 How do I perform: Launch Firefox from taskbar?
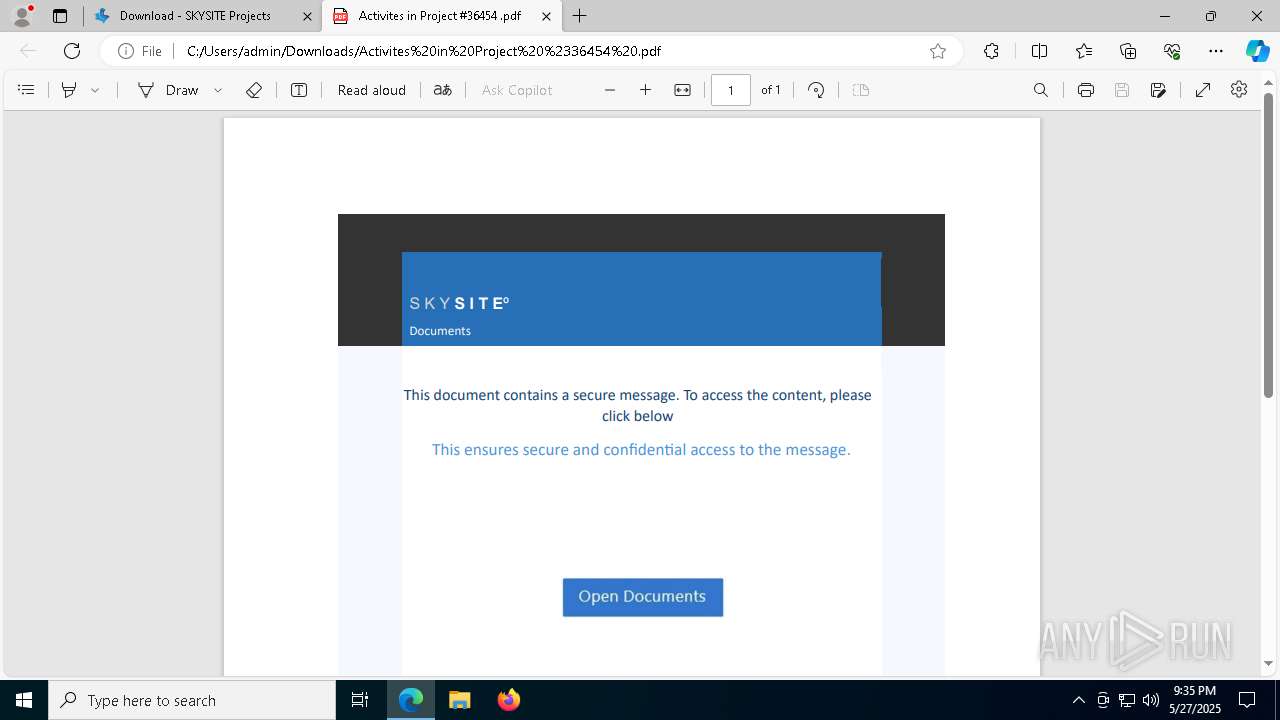pyautogui.click(x=509, y=700)
